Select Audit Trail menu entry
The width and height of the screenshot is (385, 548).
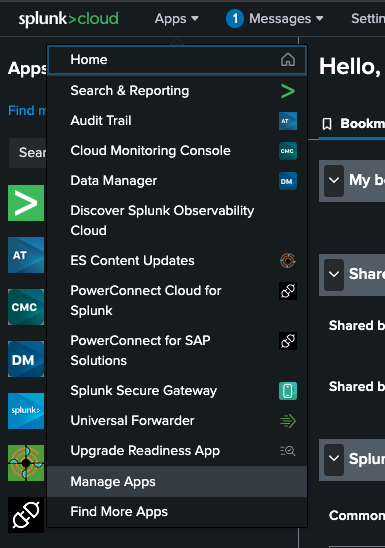coord(177,121)
